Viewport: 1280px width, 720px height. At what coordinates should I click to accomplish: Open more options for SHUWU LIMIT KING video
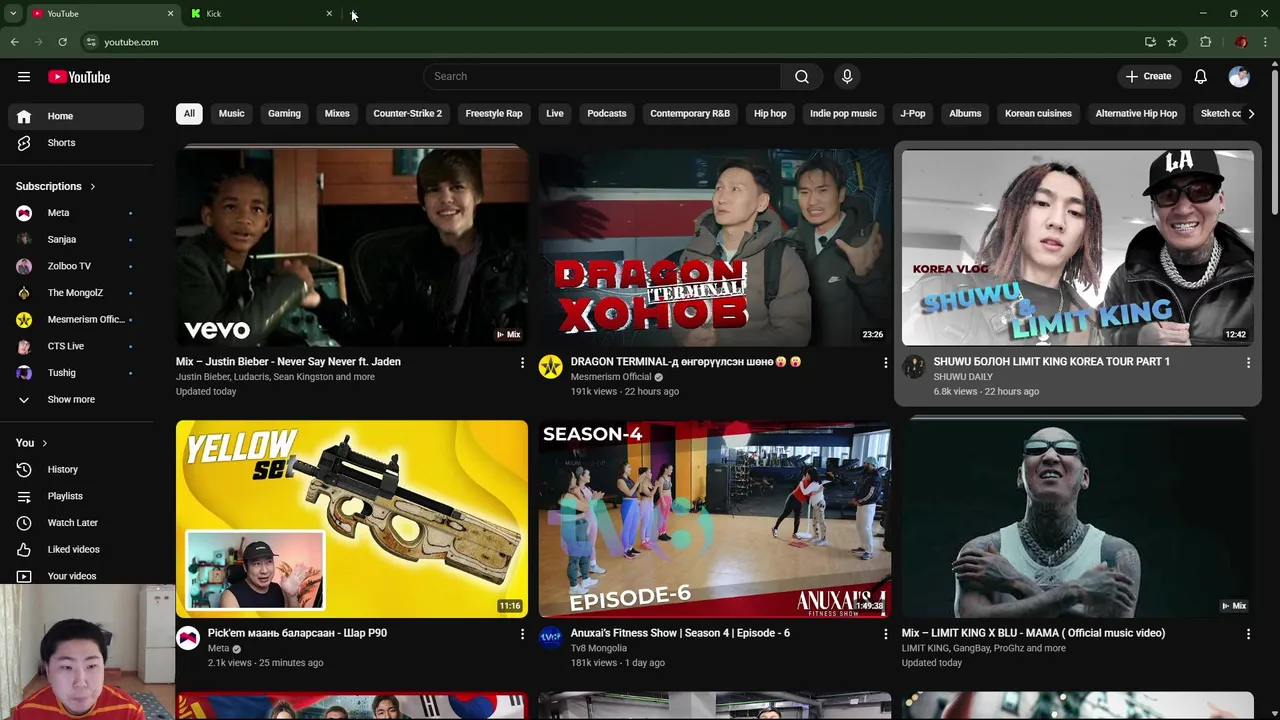[1248, 363]
